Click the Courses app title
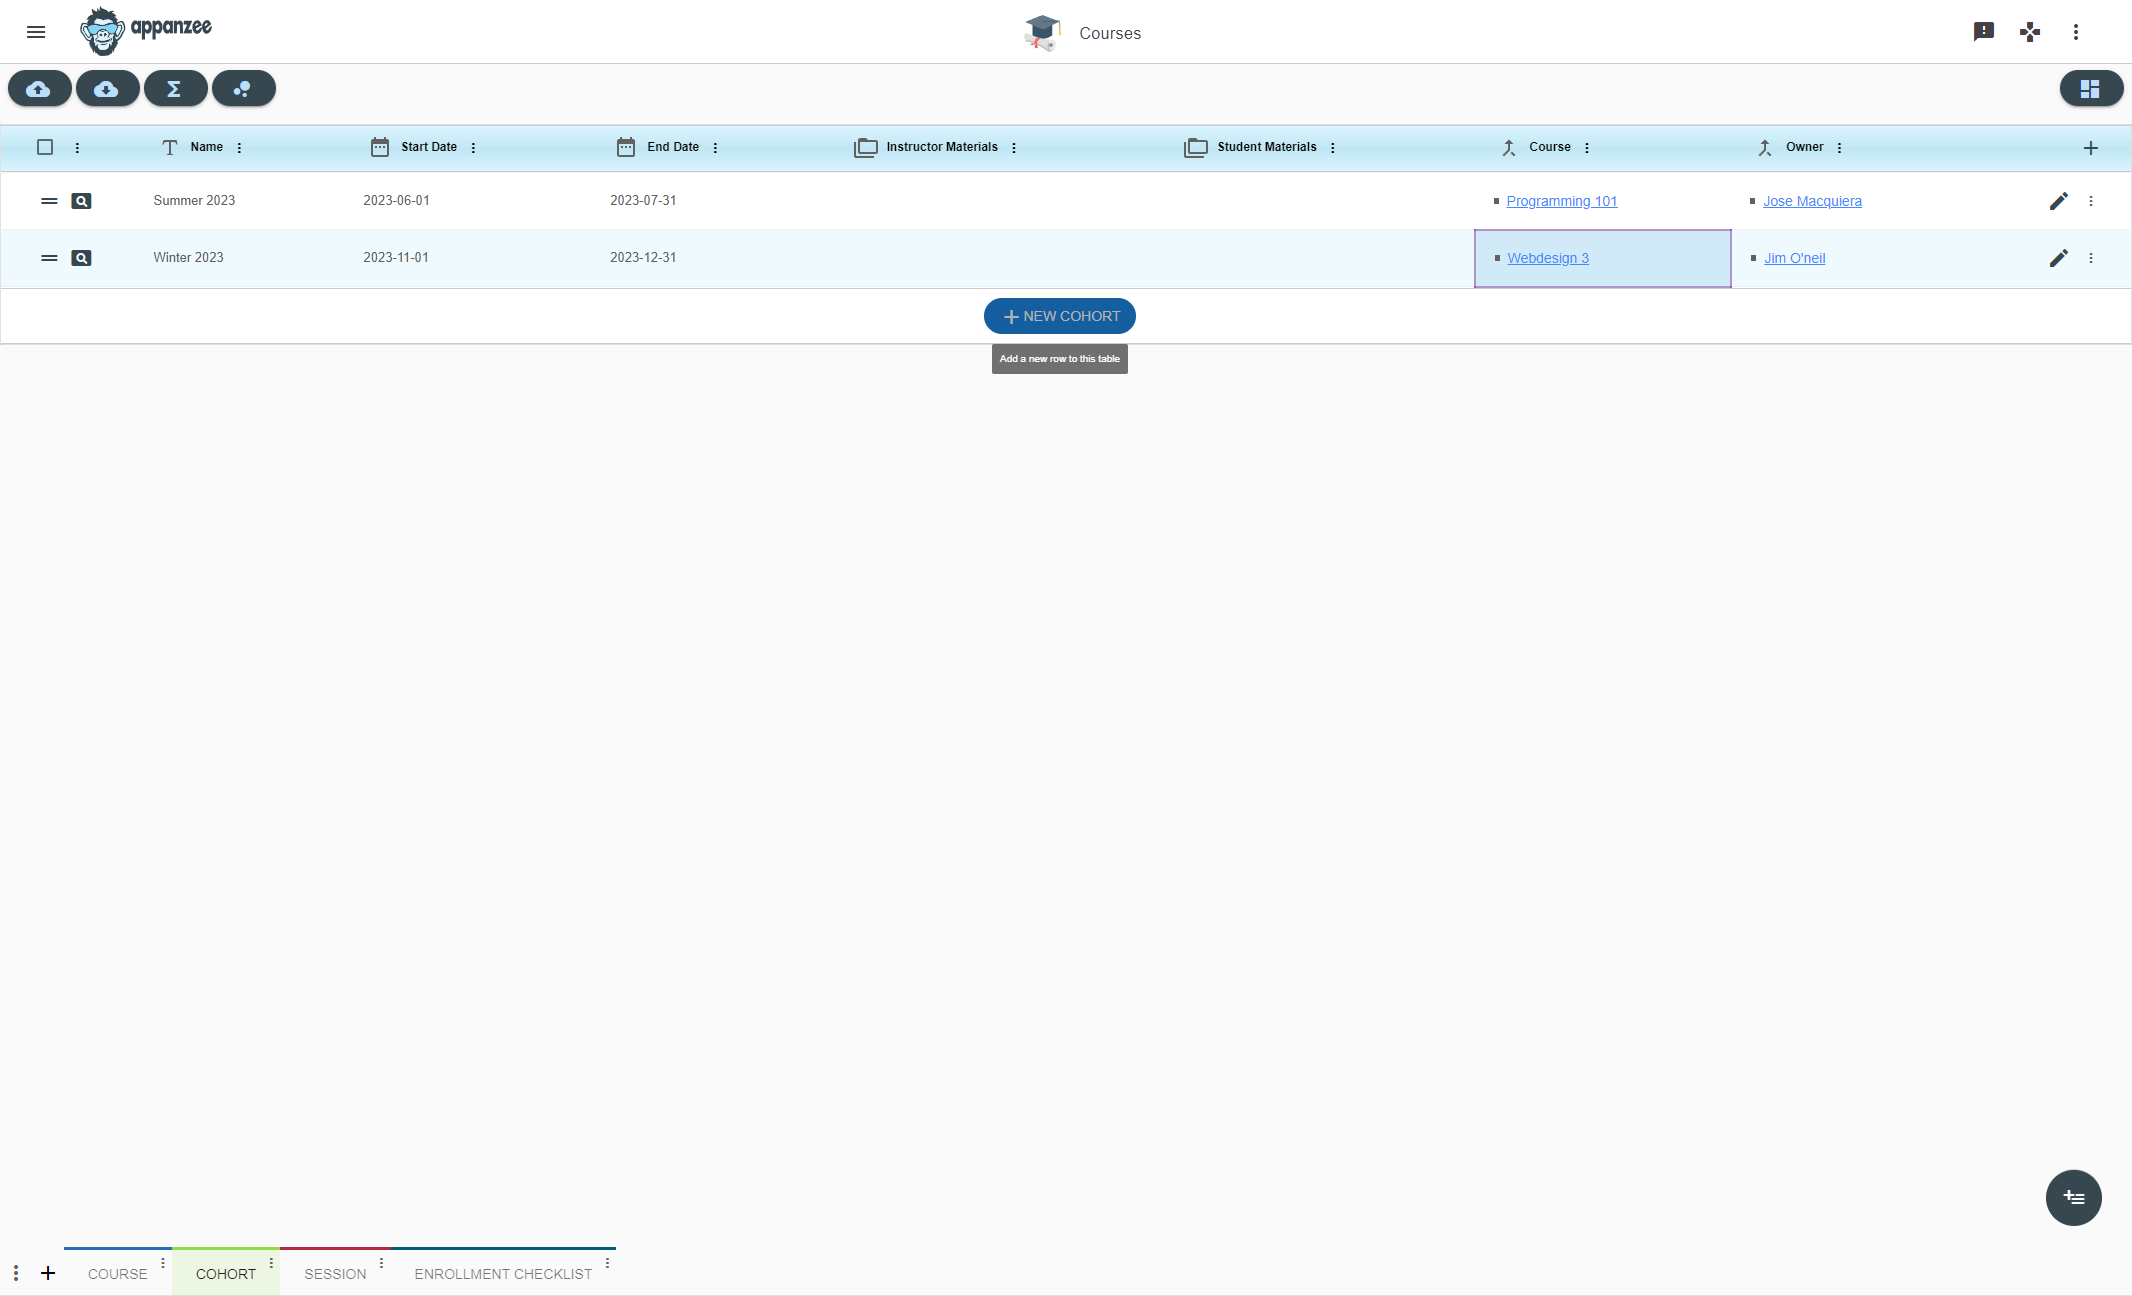 1110,33
